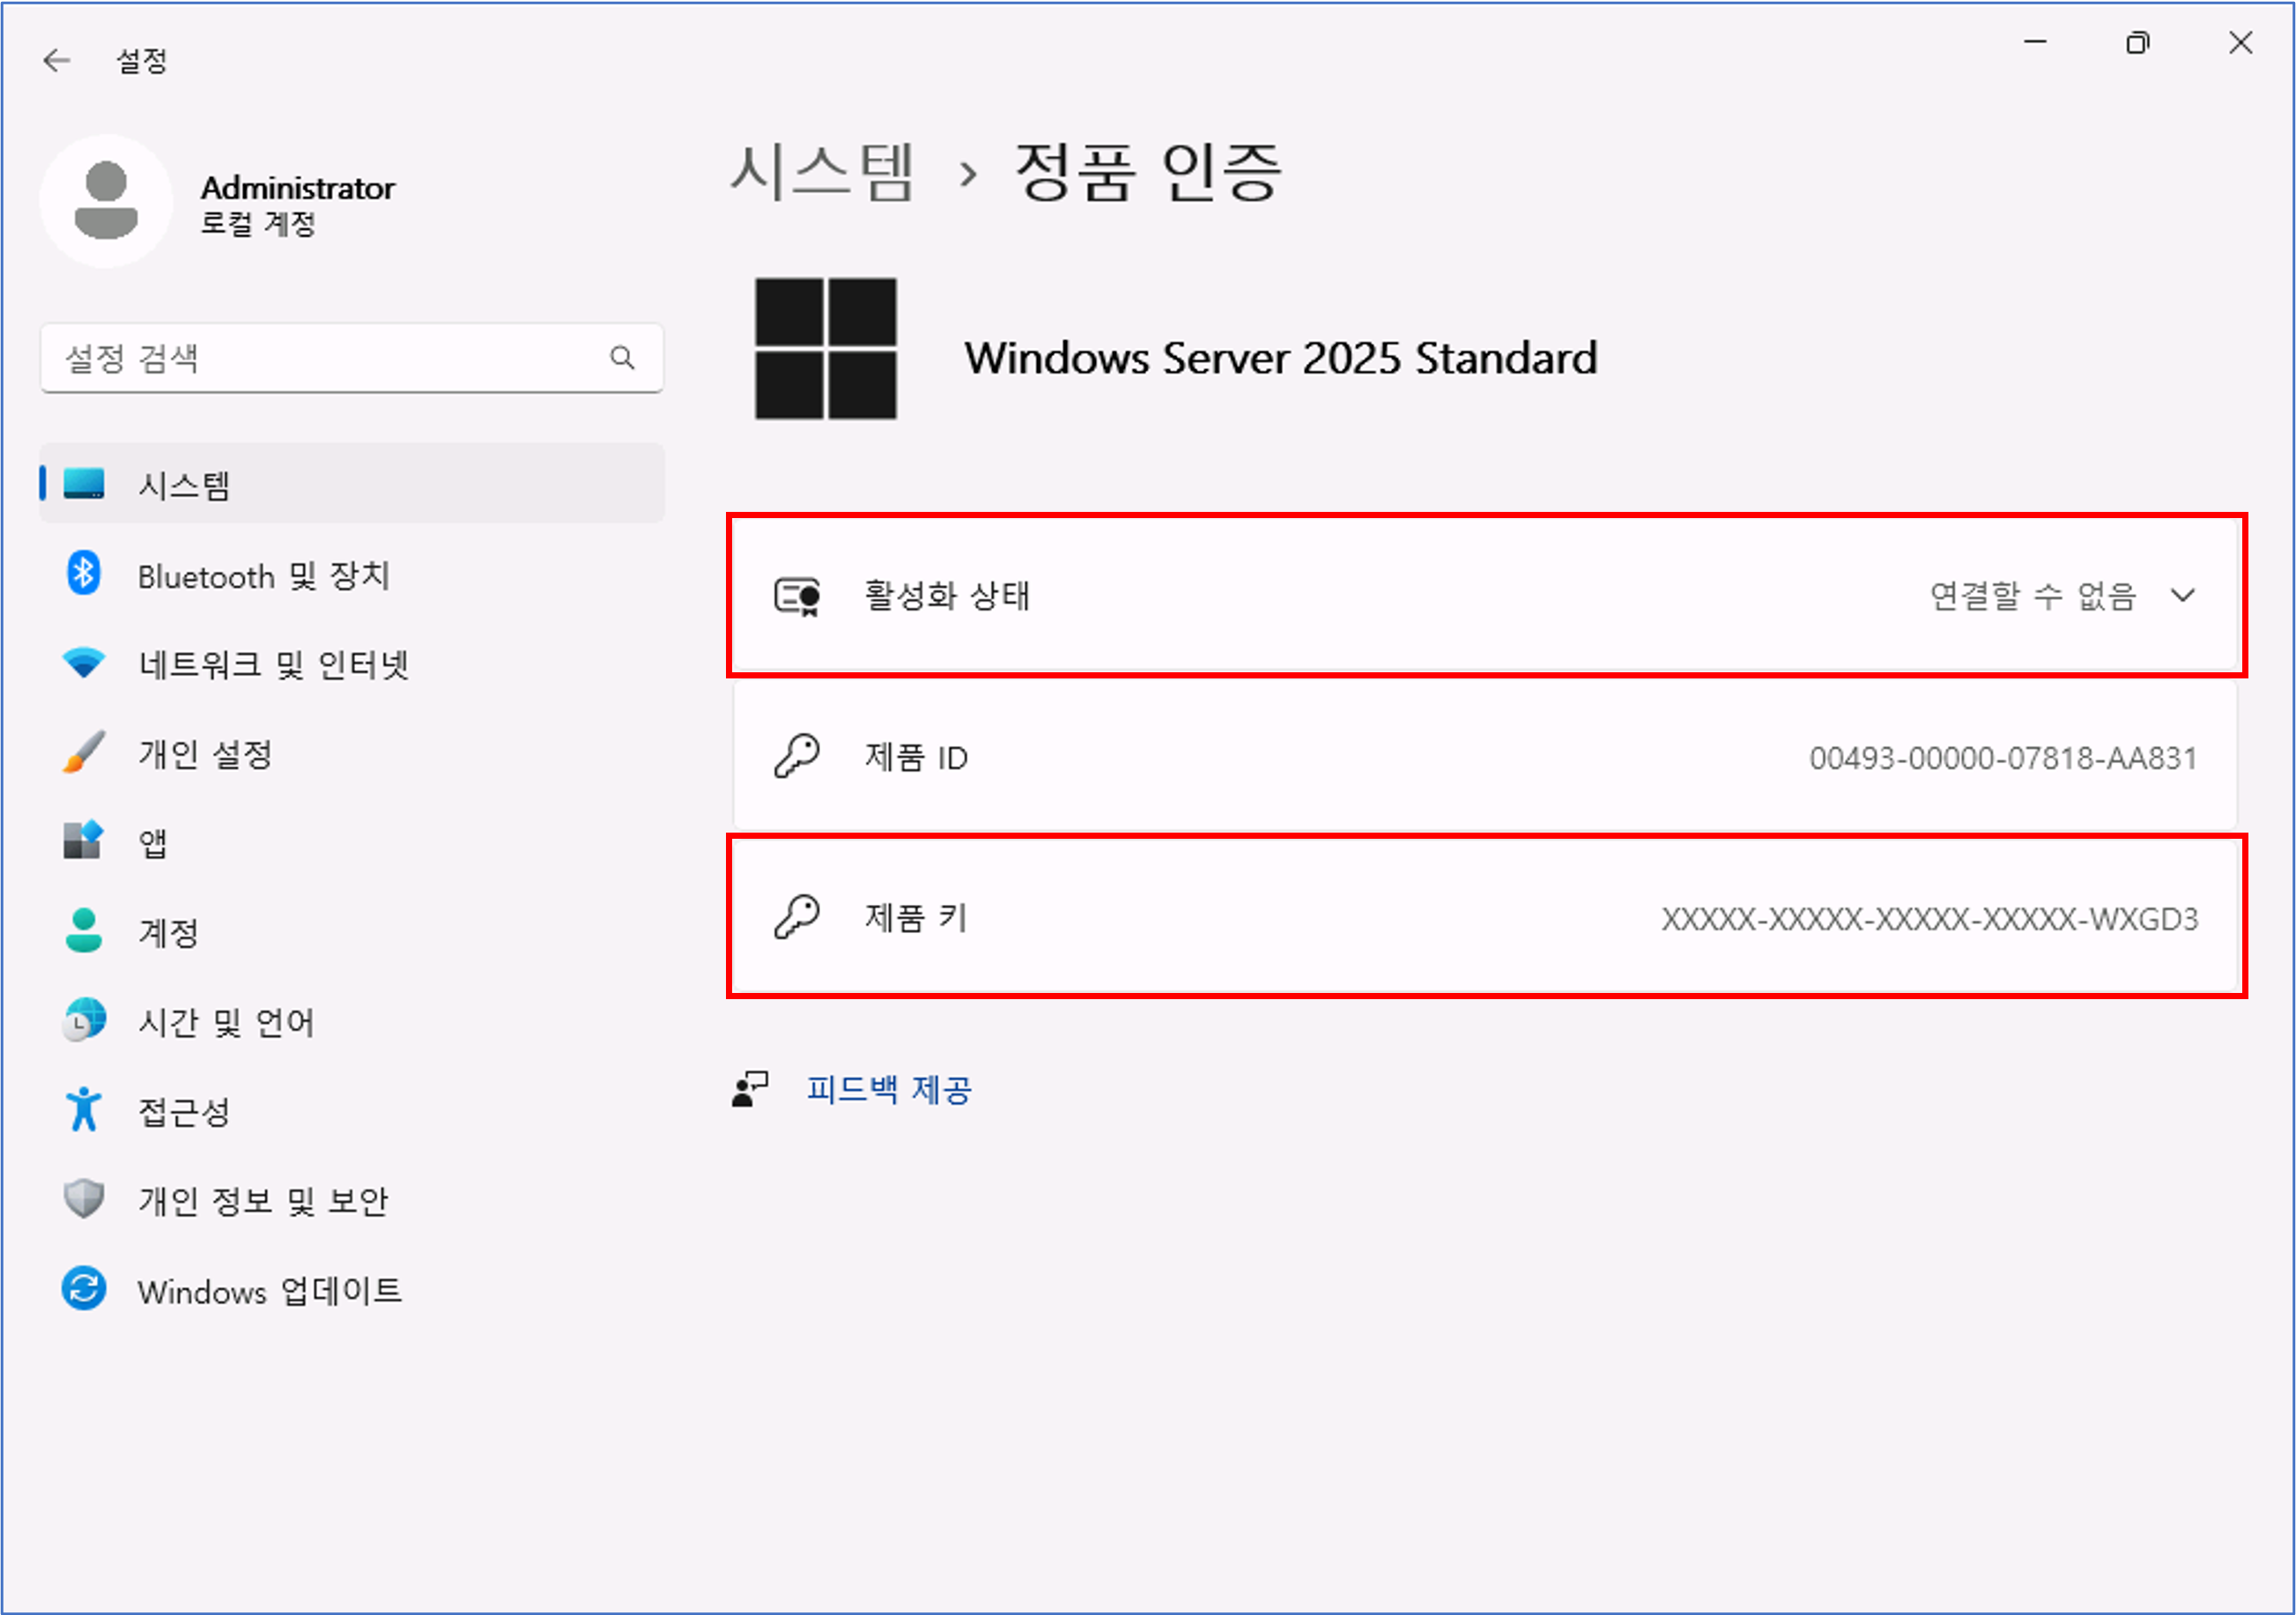Click the 피드백 제공 link
The image size is (2296, 1615).
click(x=889, y=1089)
